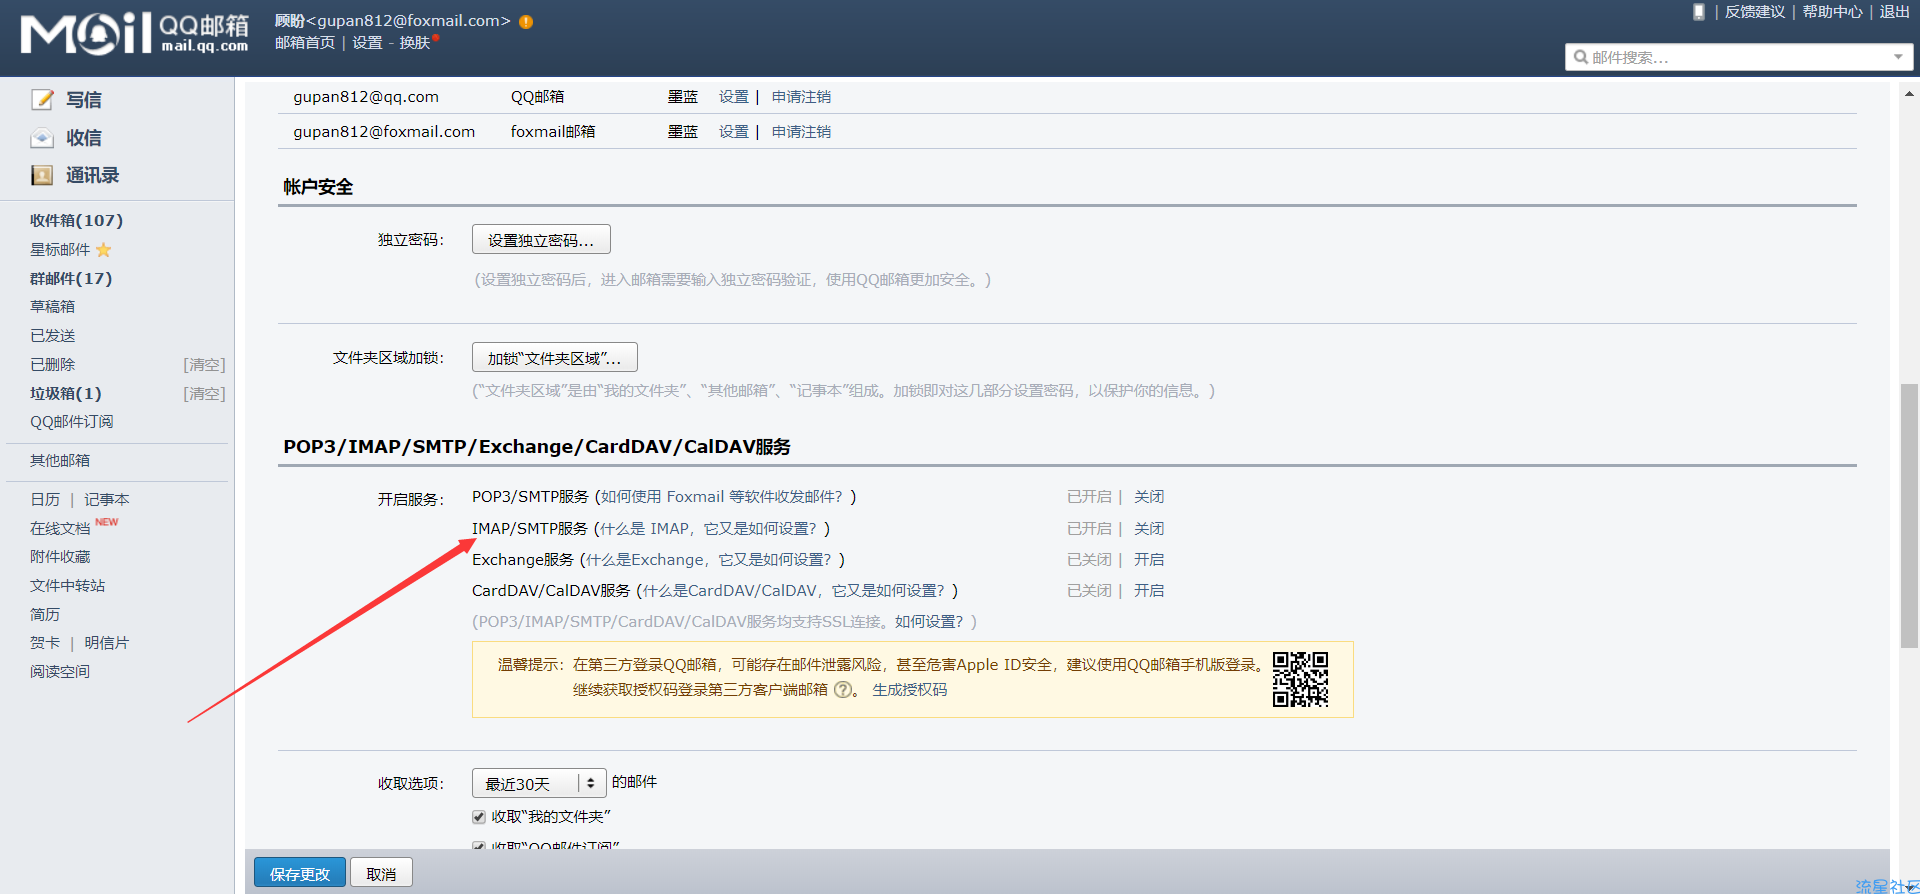Image resolution: width=1920 pixels, height=894 pixels.
Task: Toggle the 收取"我的文件夹" checkbox
Action: (x=479, y=817)
